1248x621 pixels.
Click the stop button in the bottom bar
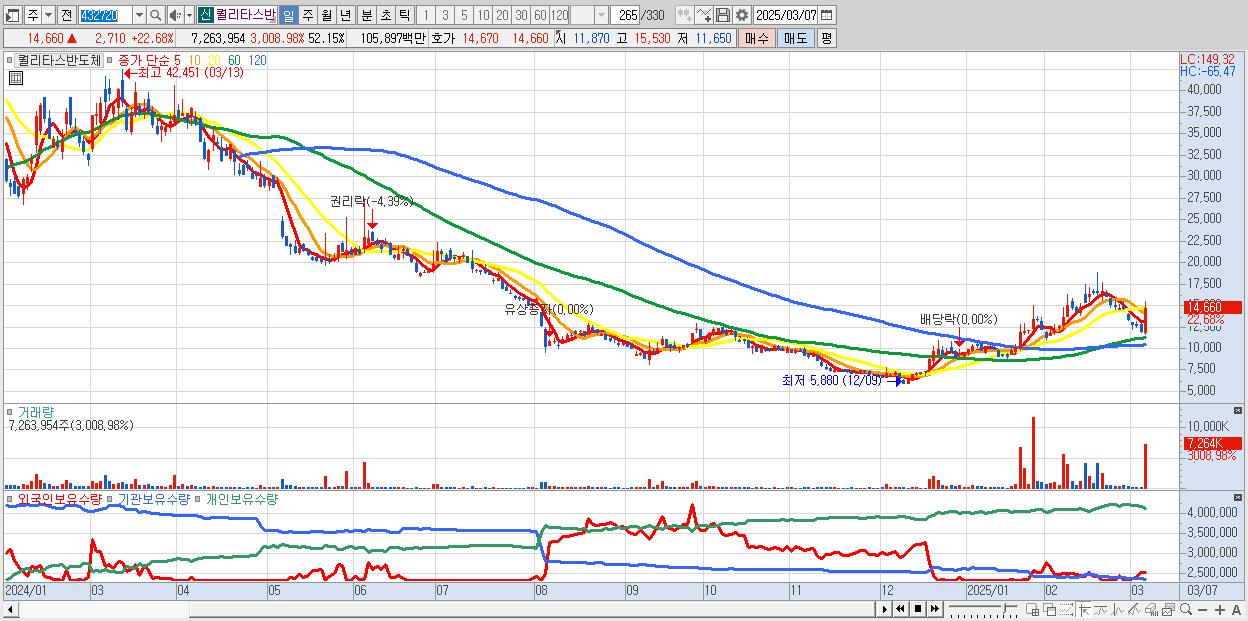[918, 609]
